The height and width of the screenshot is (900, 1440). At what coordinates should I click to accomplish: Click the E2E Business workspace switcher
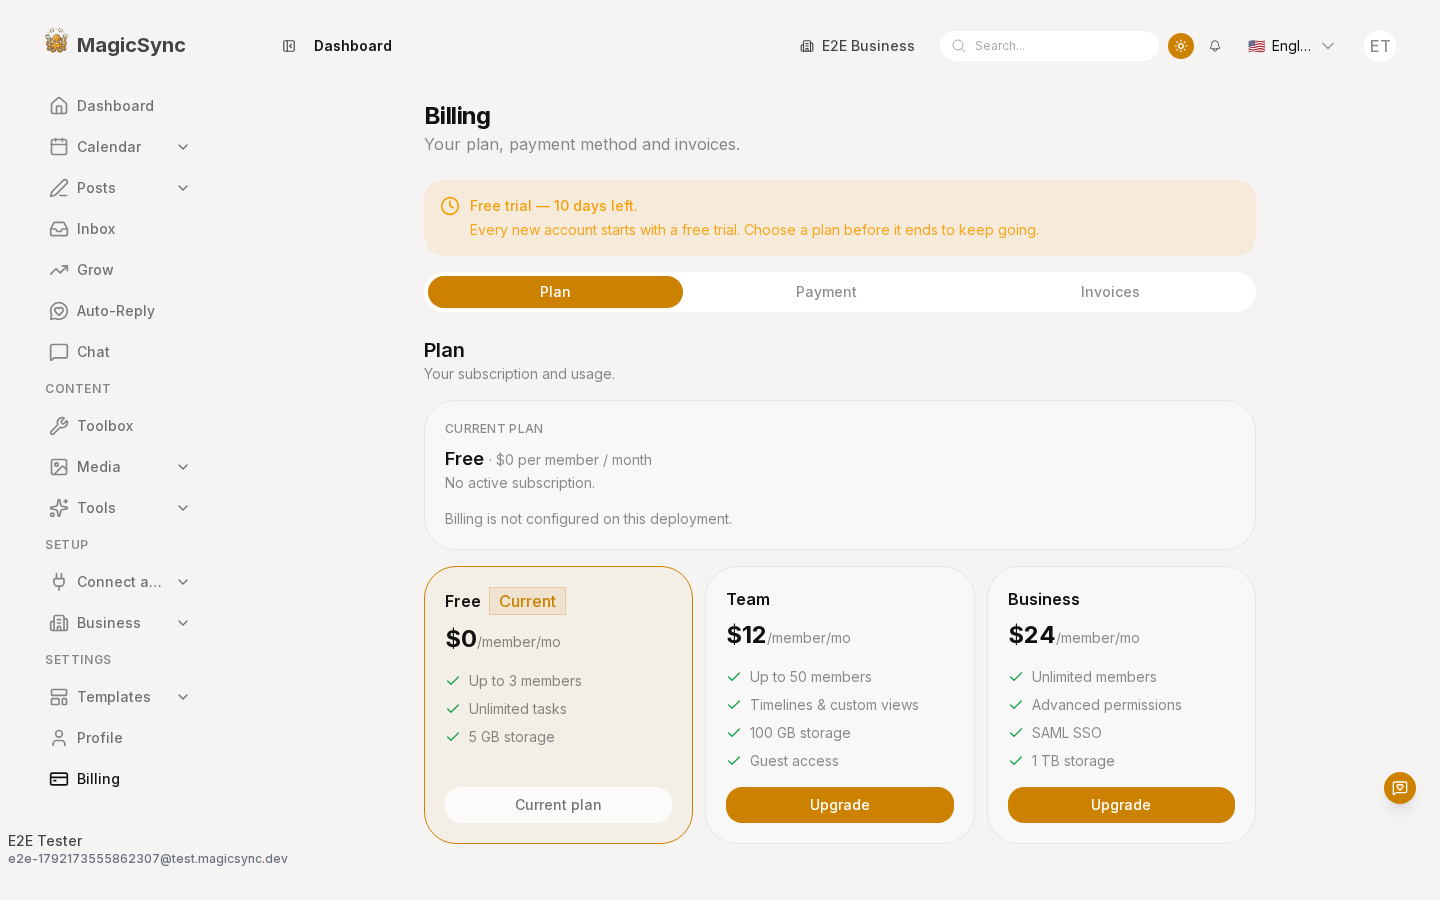pos(857,46)
